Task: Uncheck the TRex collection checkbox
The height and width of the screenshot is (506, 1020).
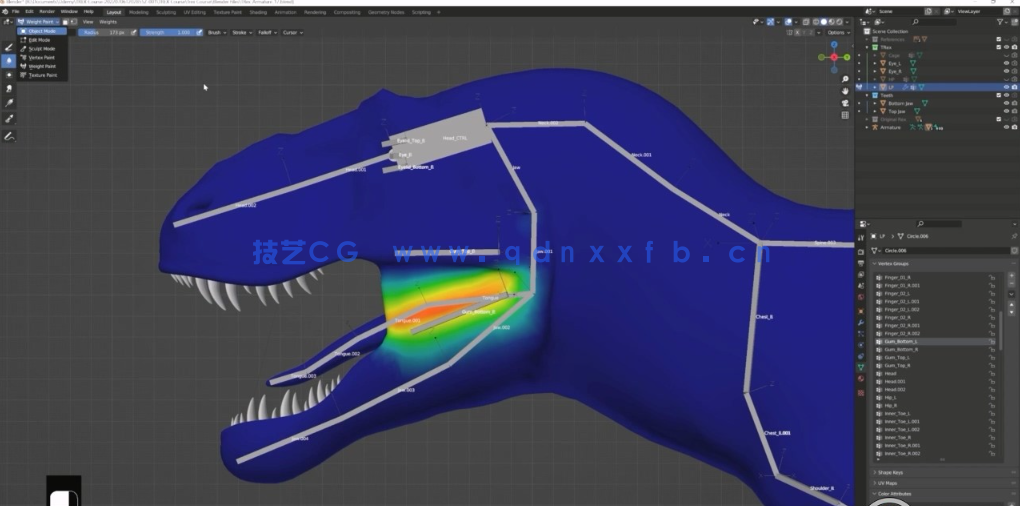Action: tap(999, 47)
